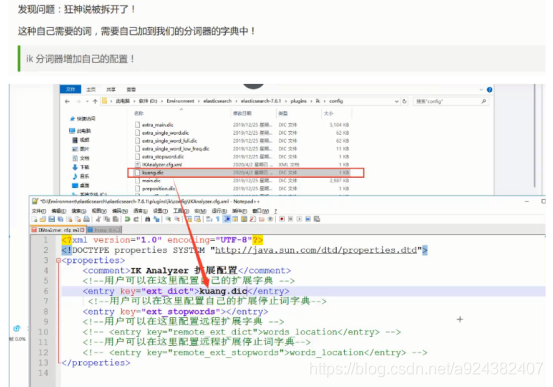The height and width of the screenshot is (387, 553).
Task: Click the Zoom In magnifier icon
Action: pos(168,219)
